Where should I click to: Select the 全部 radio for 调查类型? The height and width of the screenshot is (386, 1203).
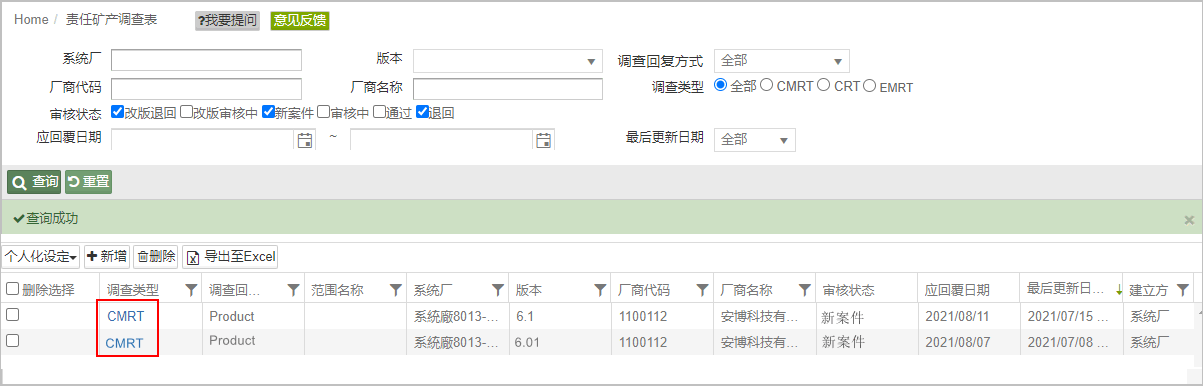click(720, 86)
